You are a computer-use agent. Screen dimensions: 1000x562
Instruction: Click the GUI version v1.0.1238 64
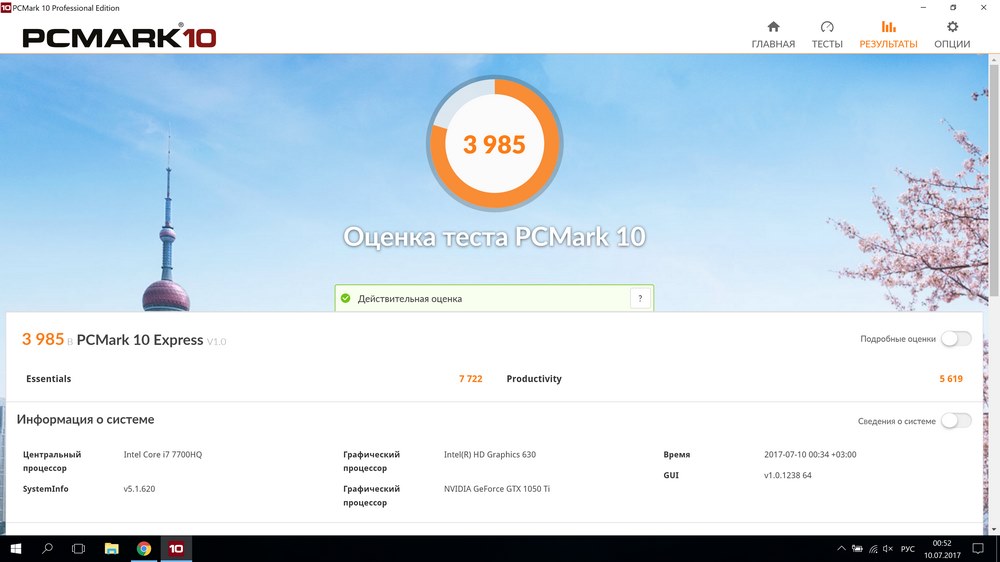click(x=788, y=475)
